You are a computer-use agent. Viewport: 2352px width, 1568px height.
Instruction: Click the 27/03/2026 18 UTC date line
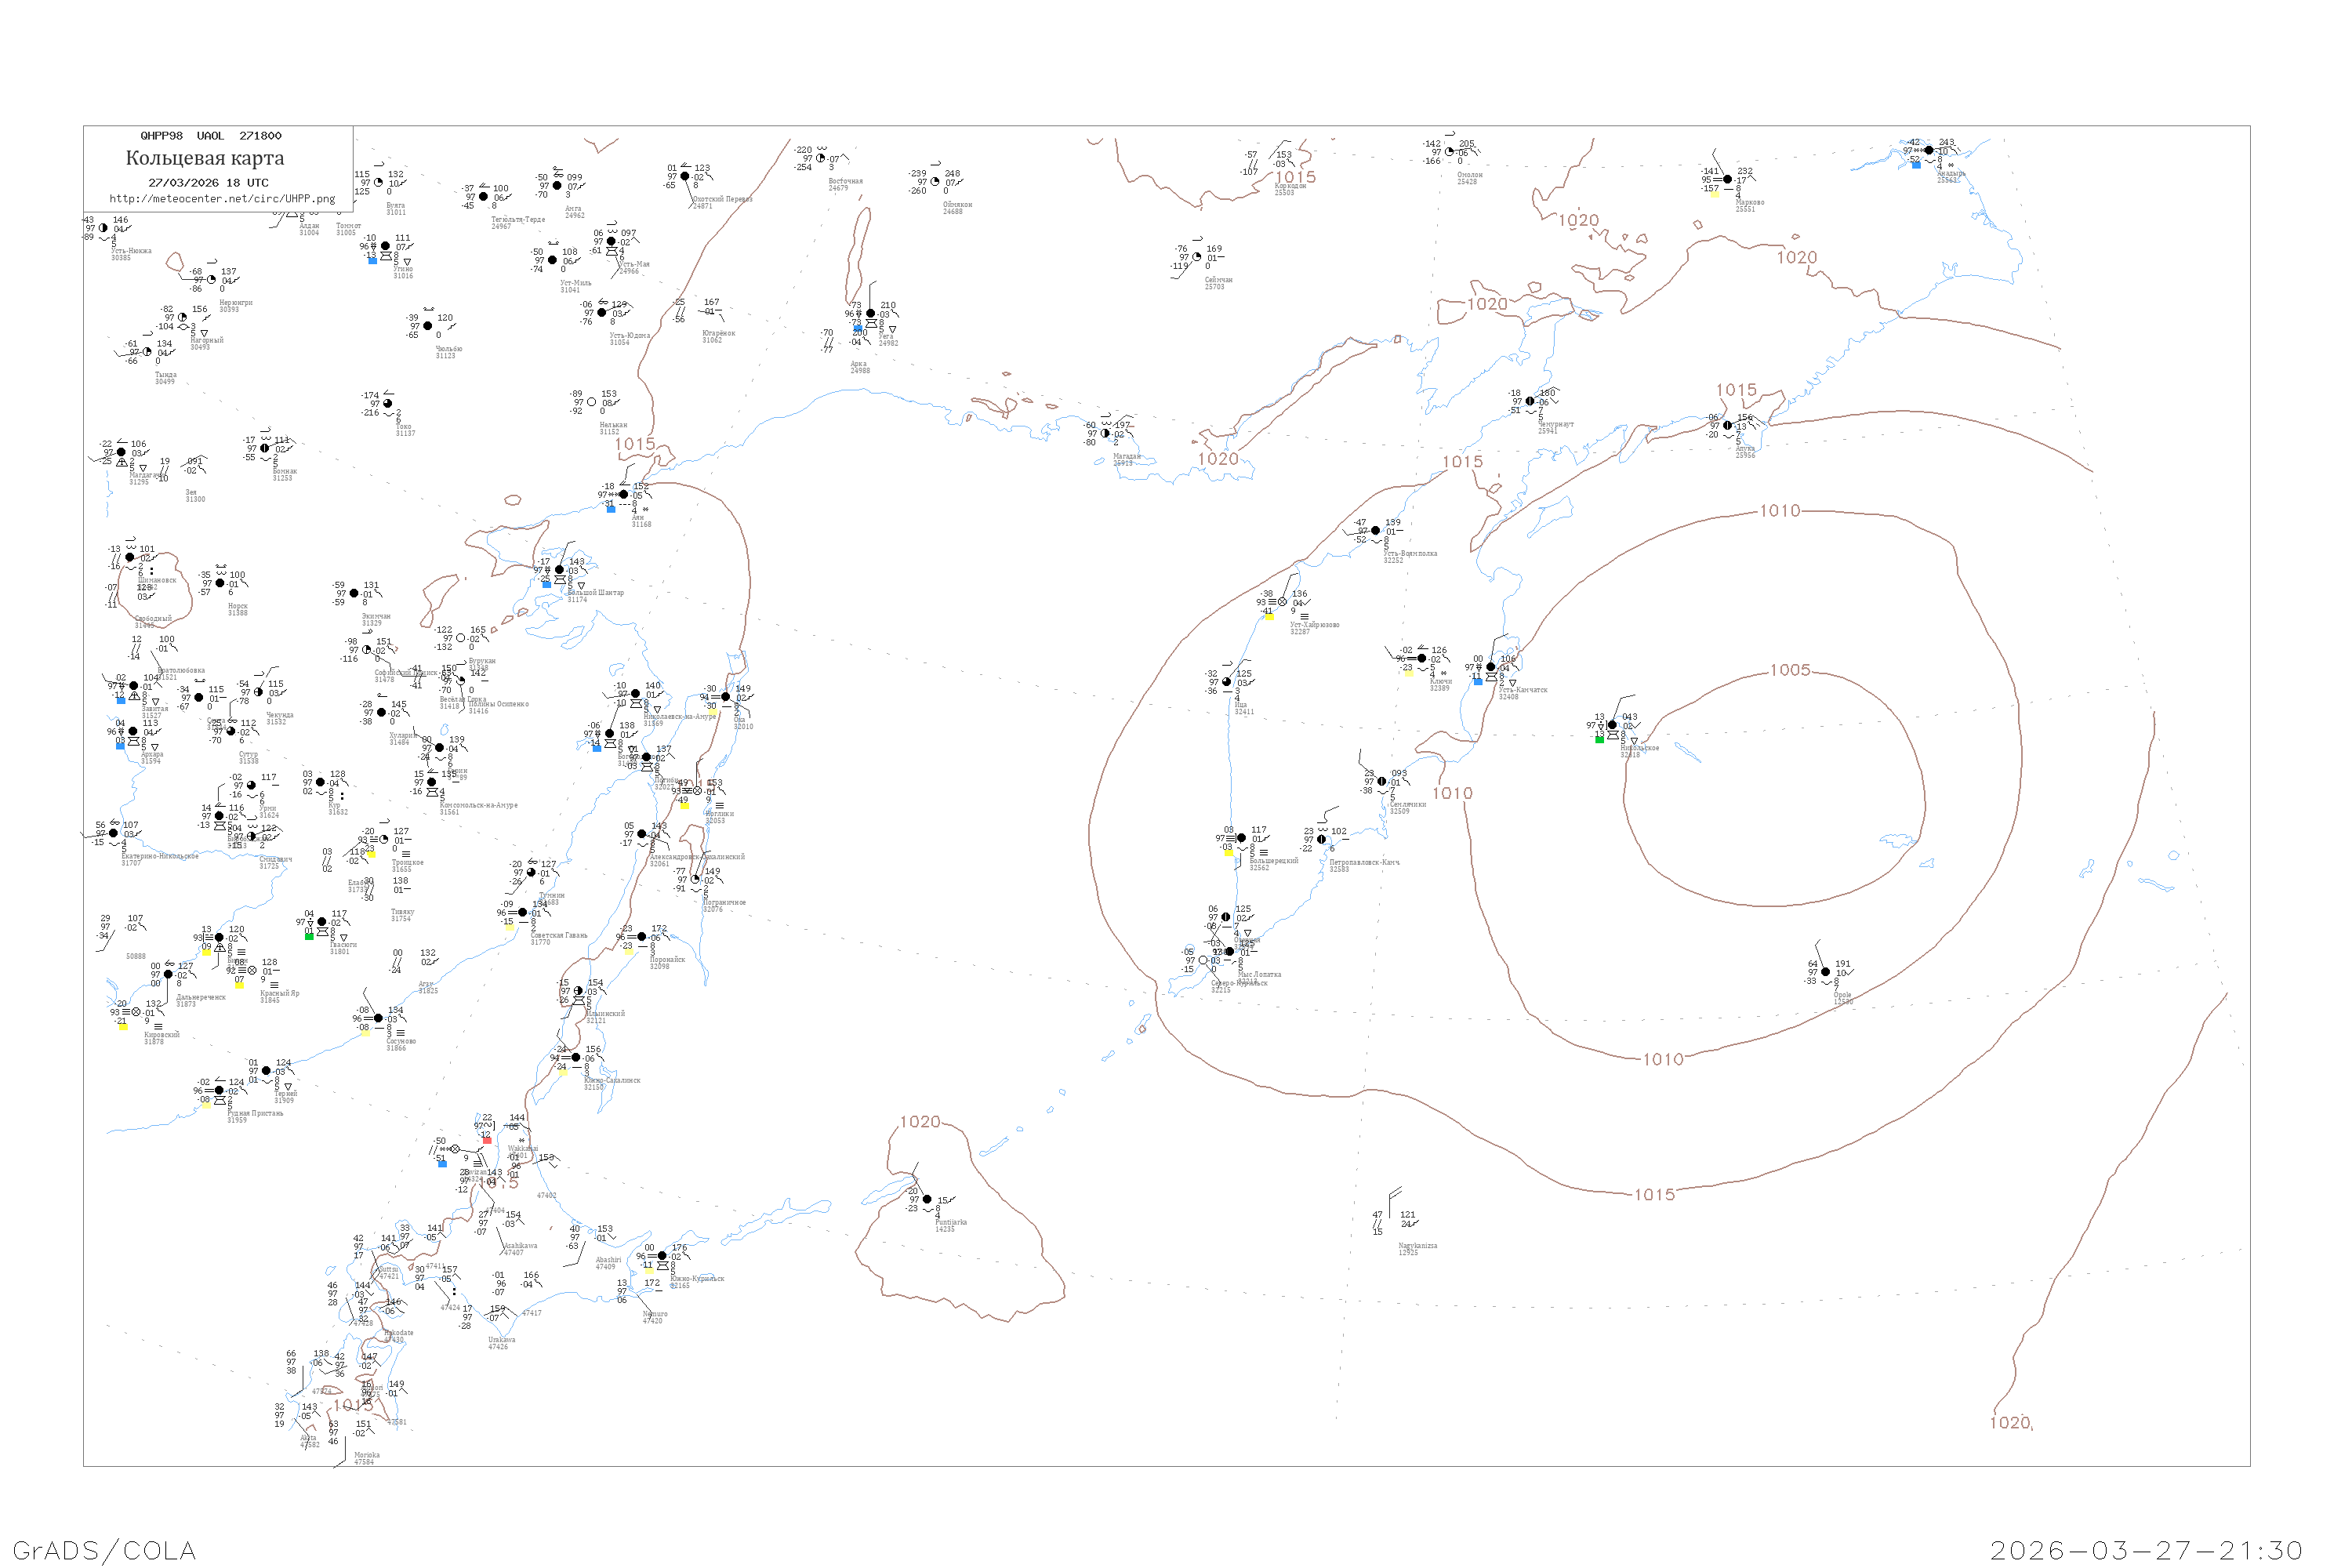click(x=208, y=183)
